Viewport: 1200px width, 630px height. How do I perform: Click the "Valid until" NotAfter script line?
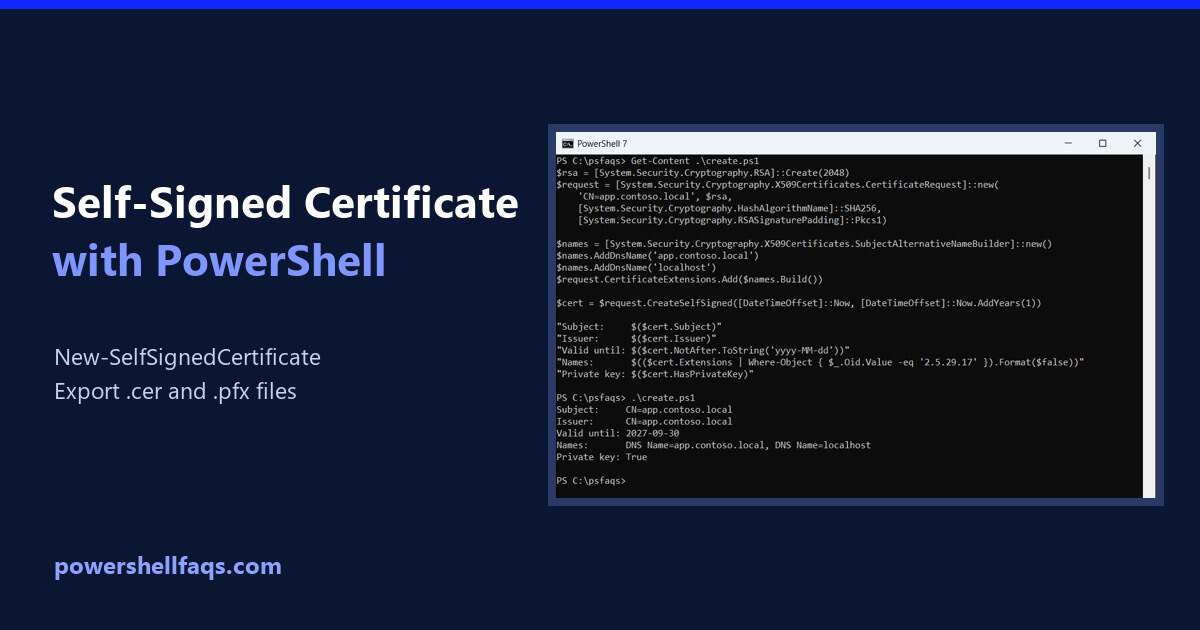point(703,350)
